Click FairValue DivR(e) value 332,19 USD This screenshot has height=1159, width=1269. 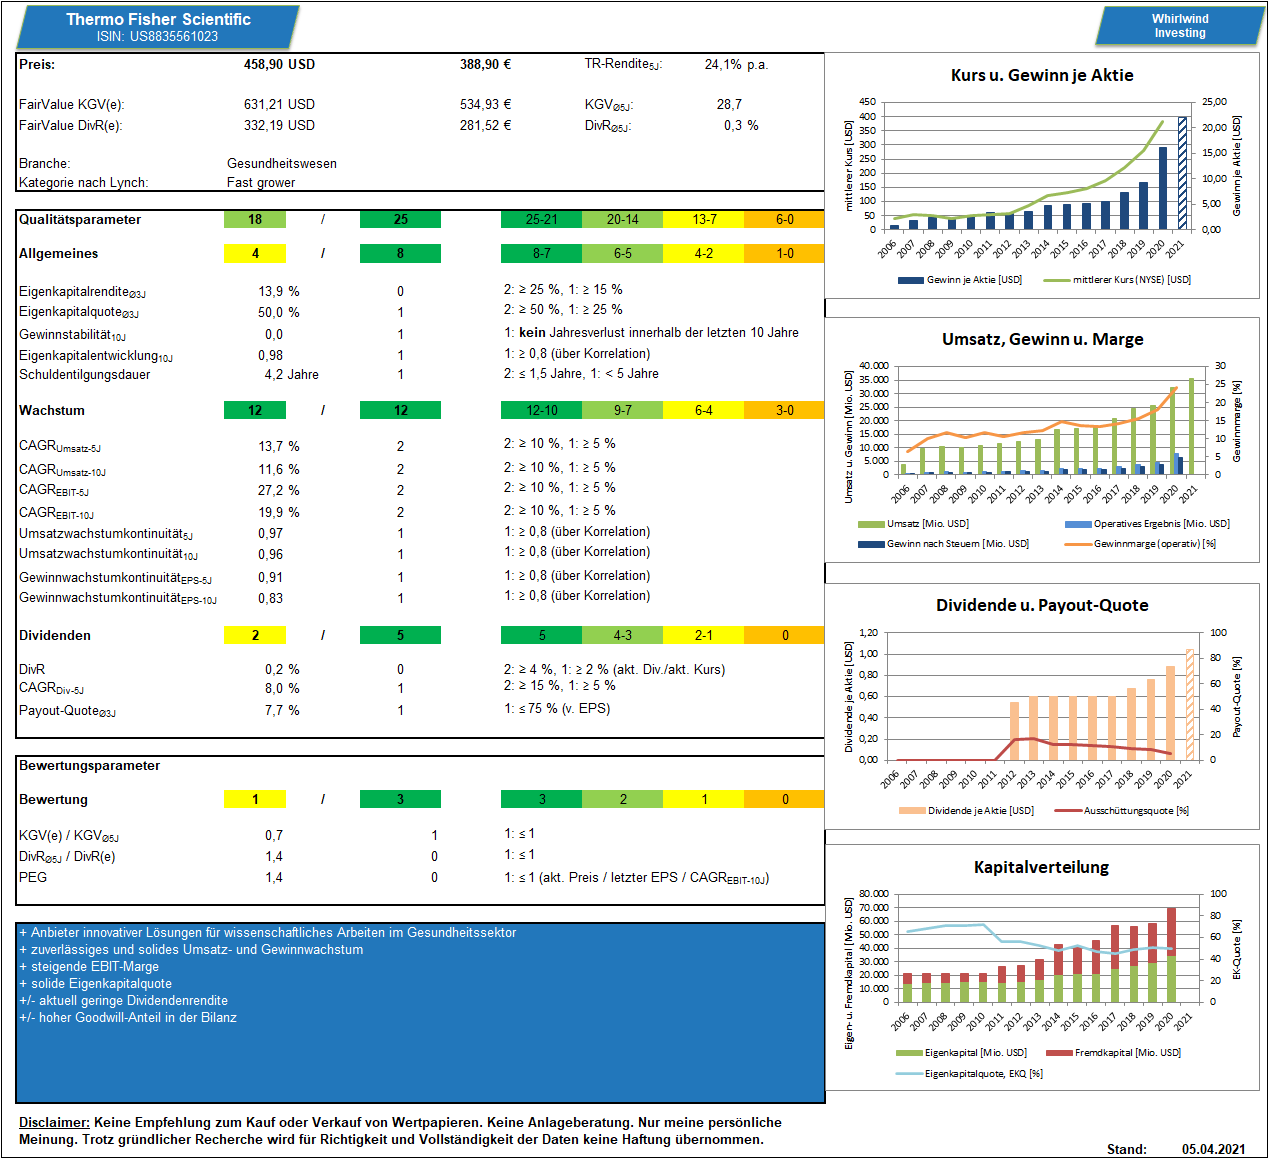tap(279, 125)
